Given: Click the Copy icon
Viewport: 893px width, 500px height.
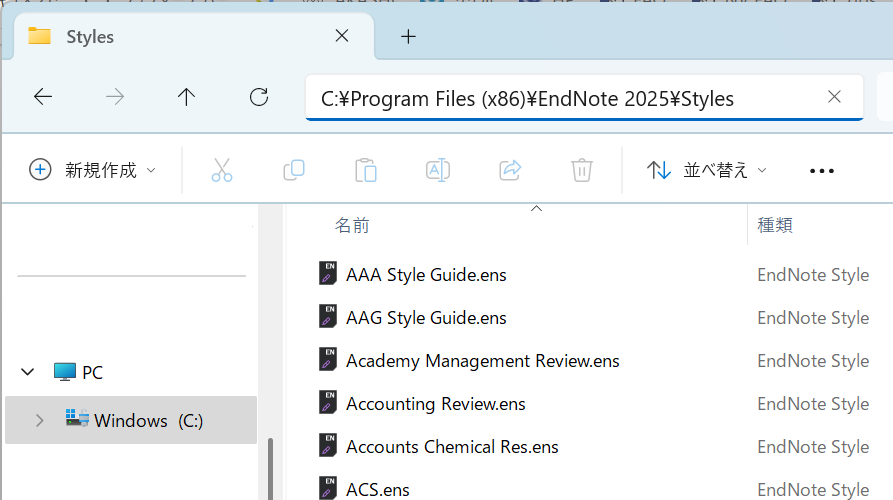Looking at the screenshot, I should 294,170.
